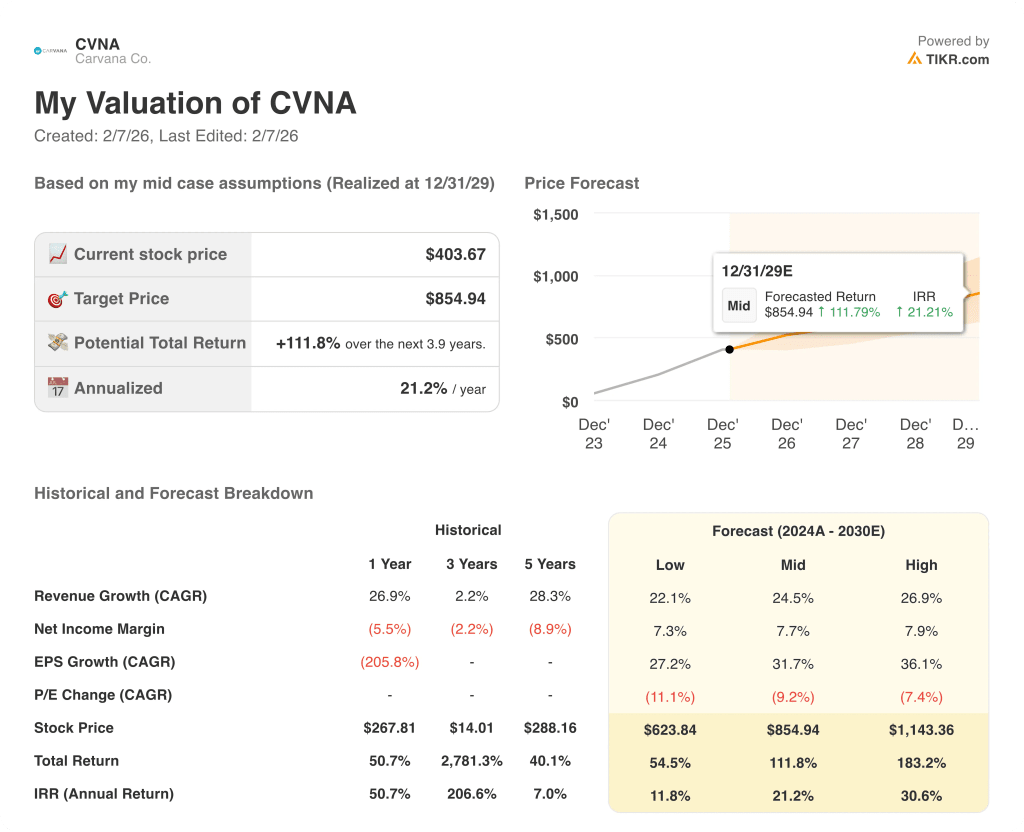
Task: Toggle the Mid case badge in the tooltip
Action: (739, 306)
